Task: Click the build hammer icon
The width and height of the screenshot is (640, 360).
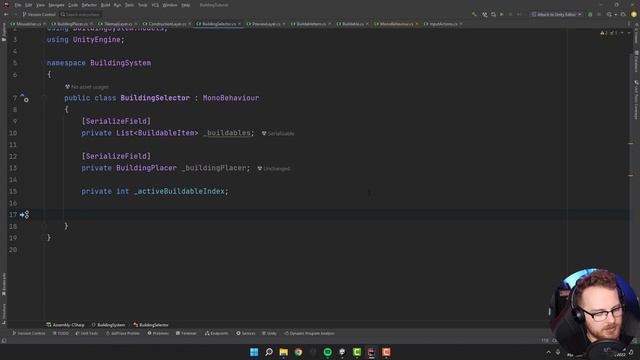Action: point(474,14)
